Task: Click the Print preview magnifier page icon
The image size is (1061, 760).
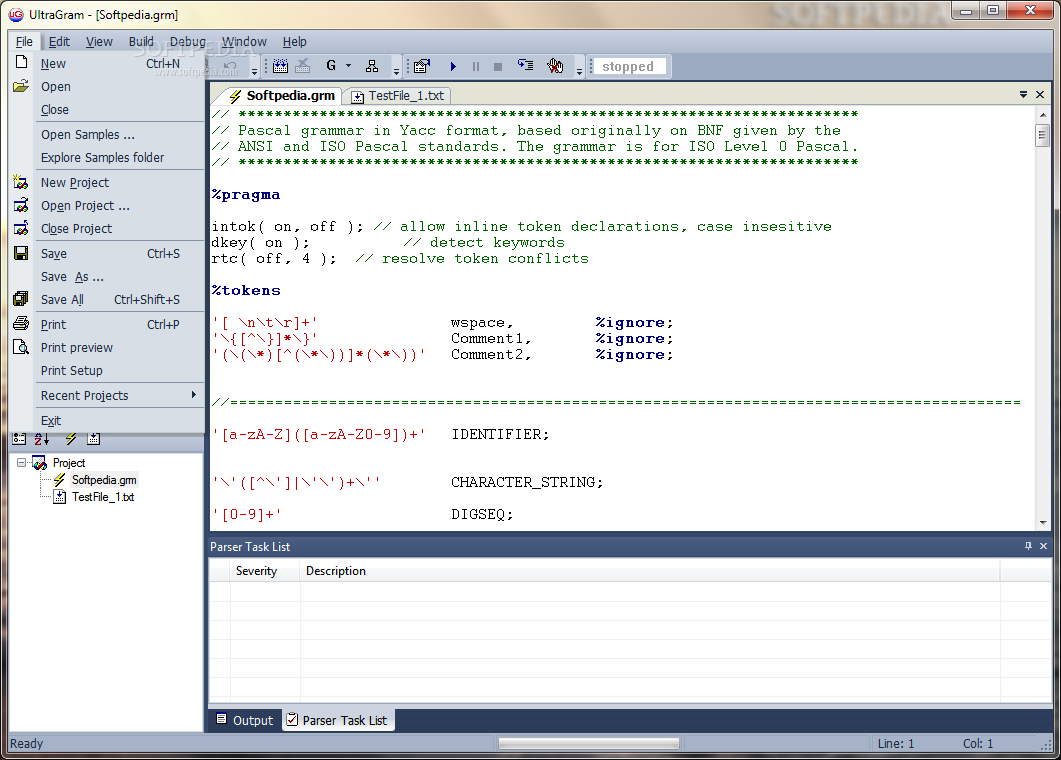Action: pos(21,347)
